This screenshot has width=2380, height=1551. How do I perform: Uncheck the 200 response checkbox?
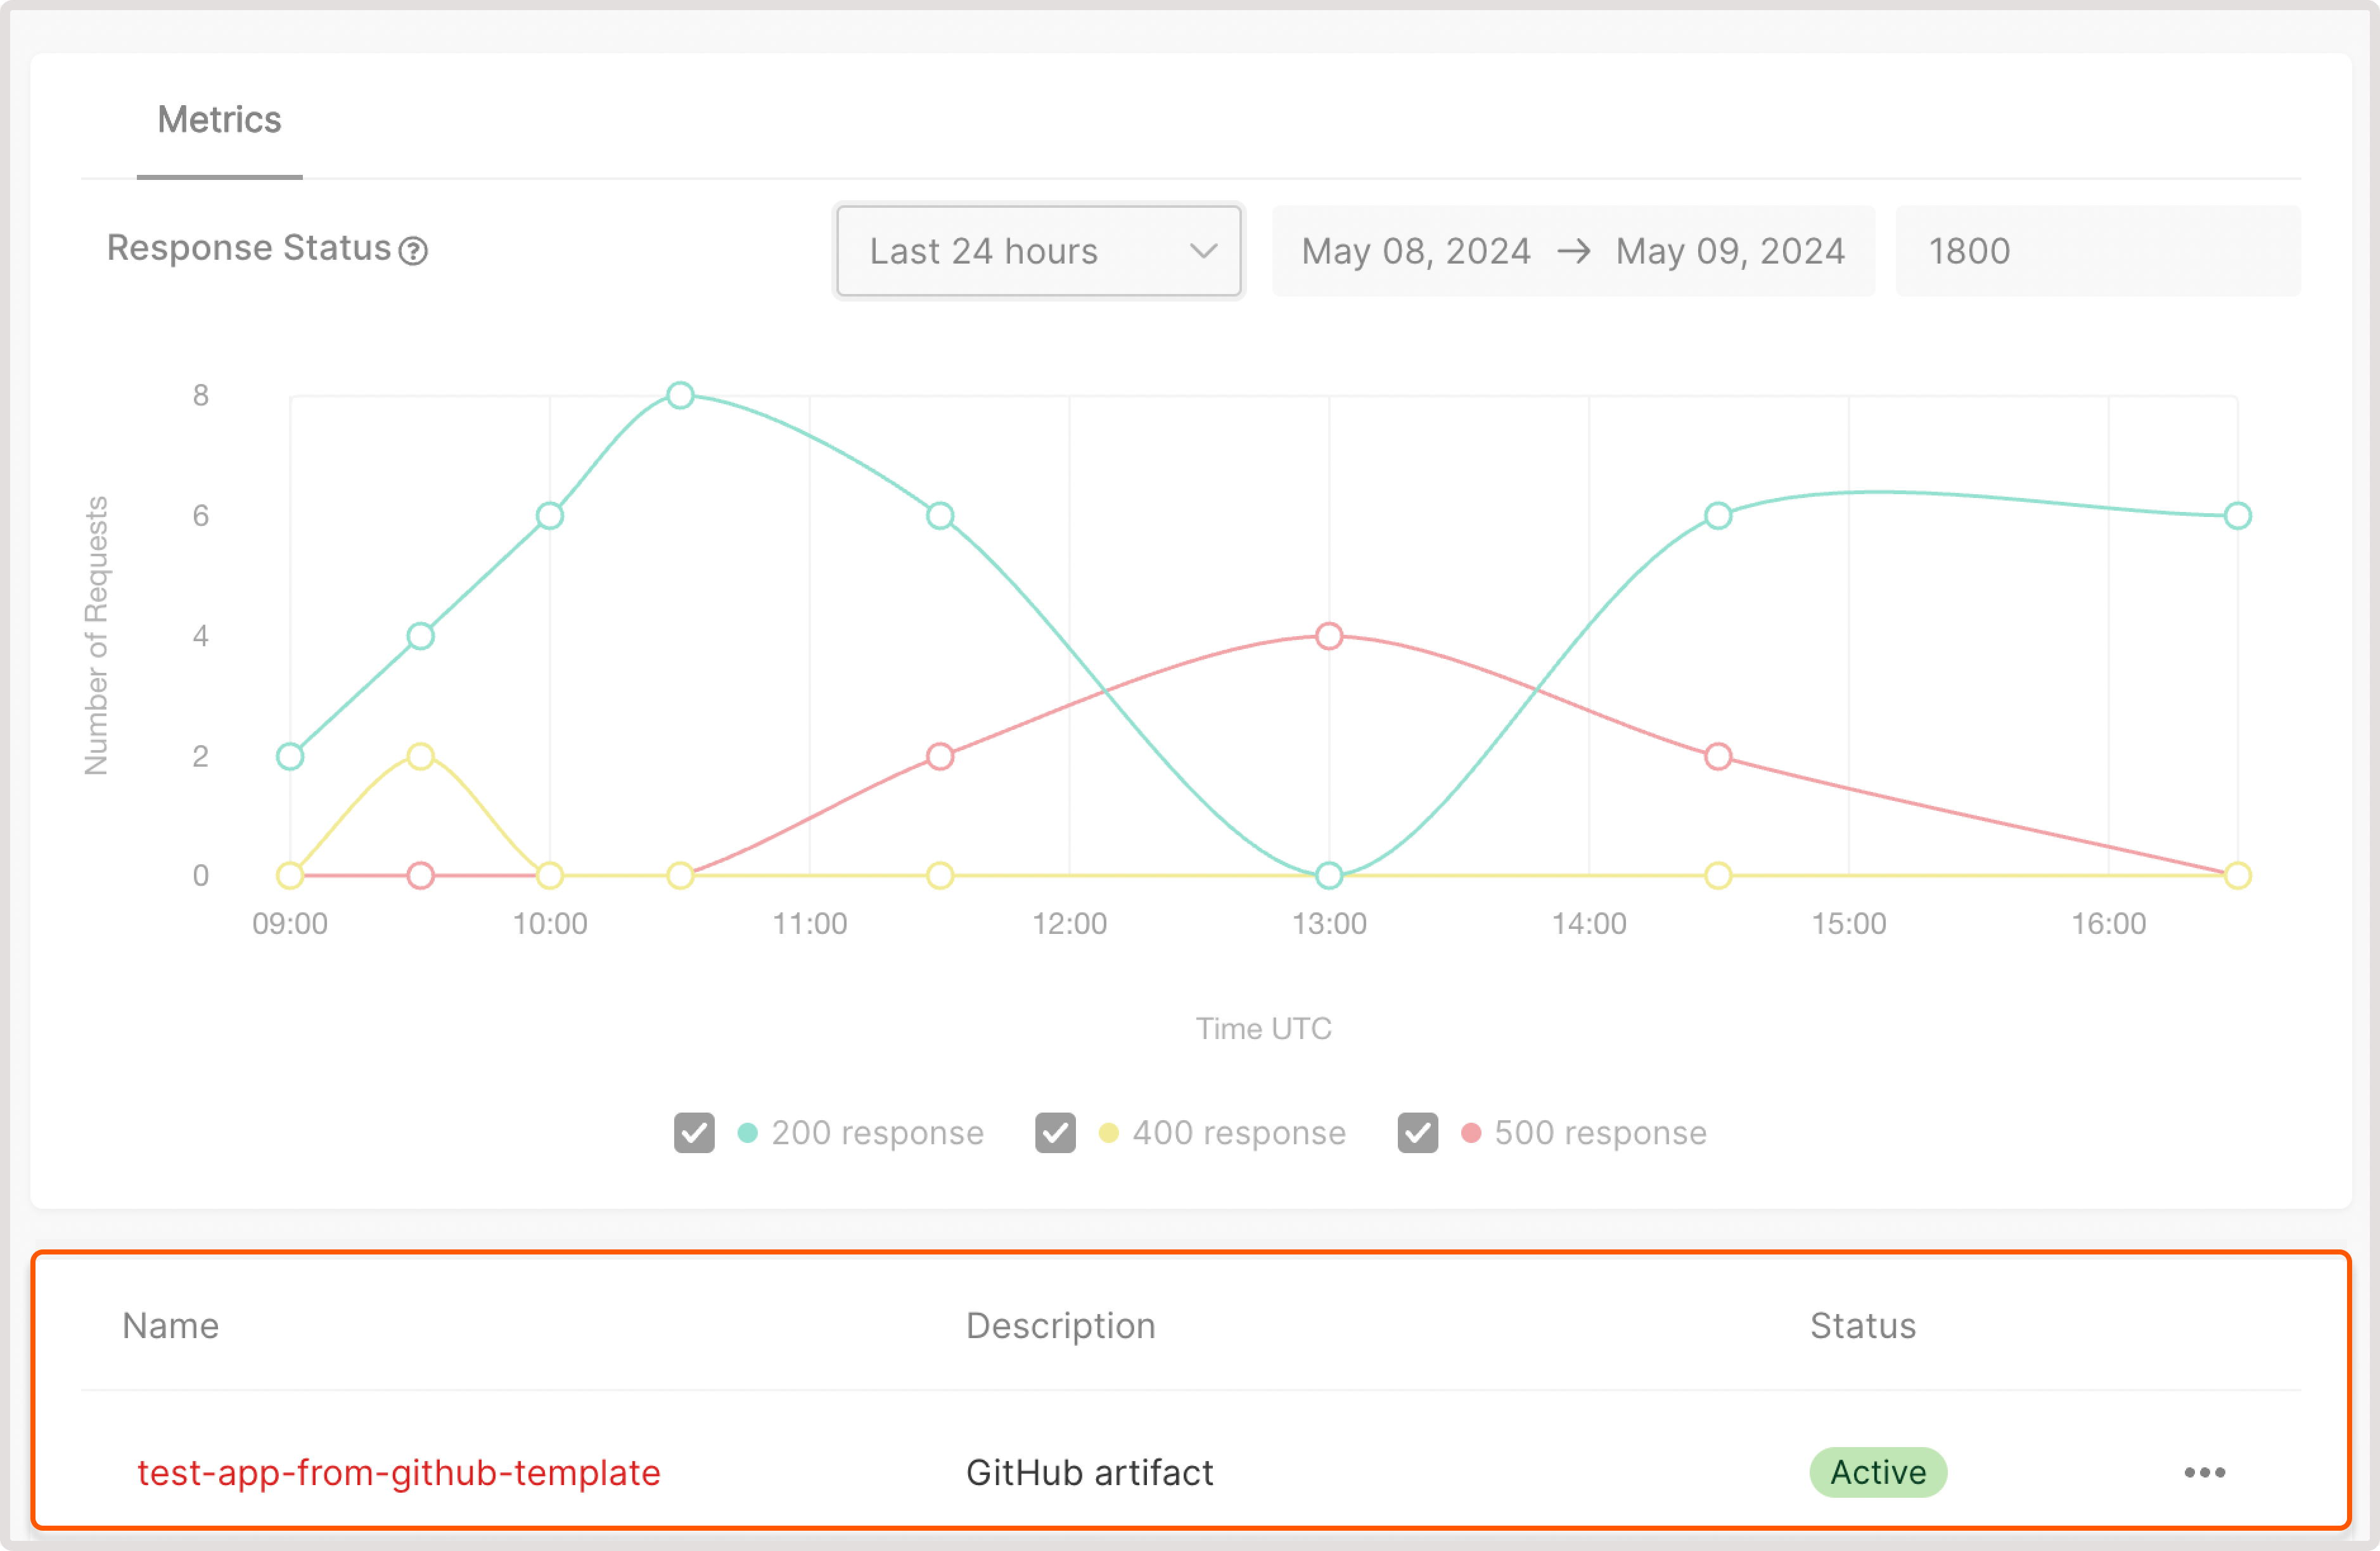click(694, 1133)
